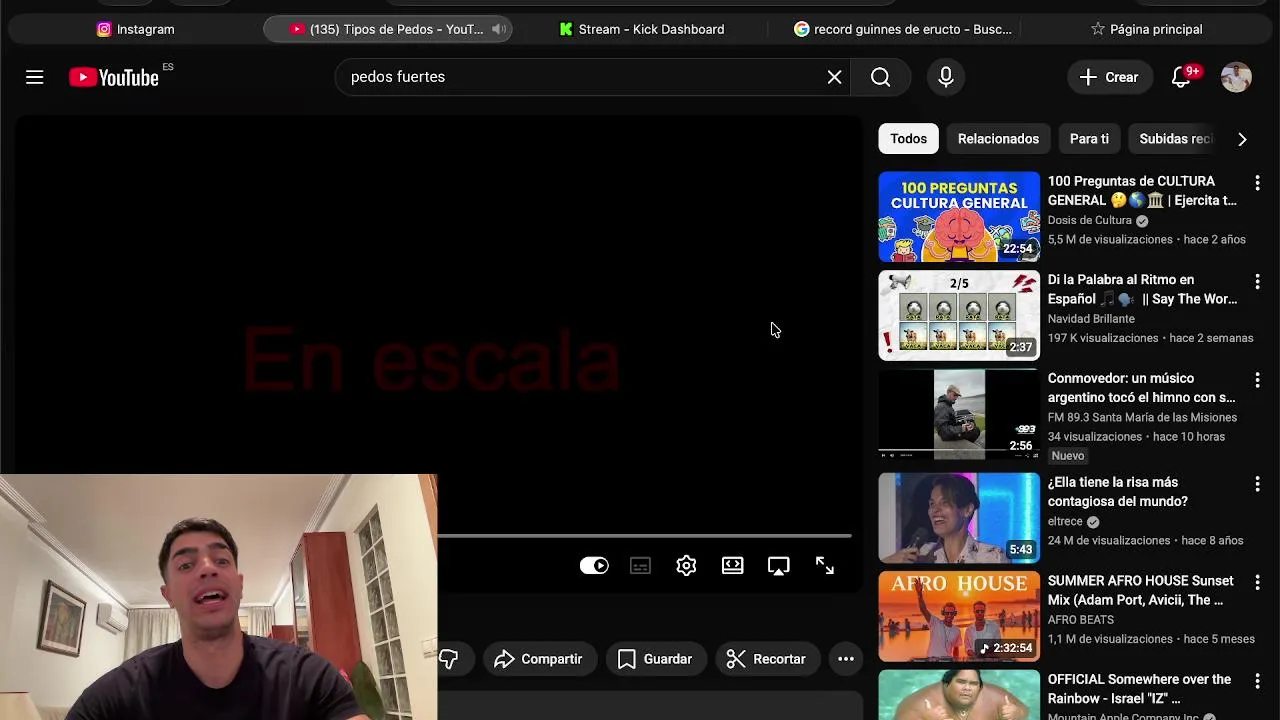1280x720 pixels.
Task: Select the Relacionados filter chip
Action: (998, 139)
